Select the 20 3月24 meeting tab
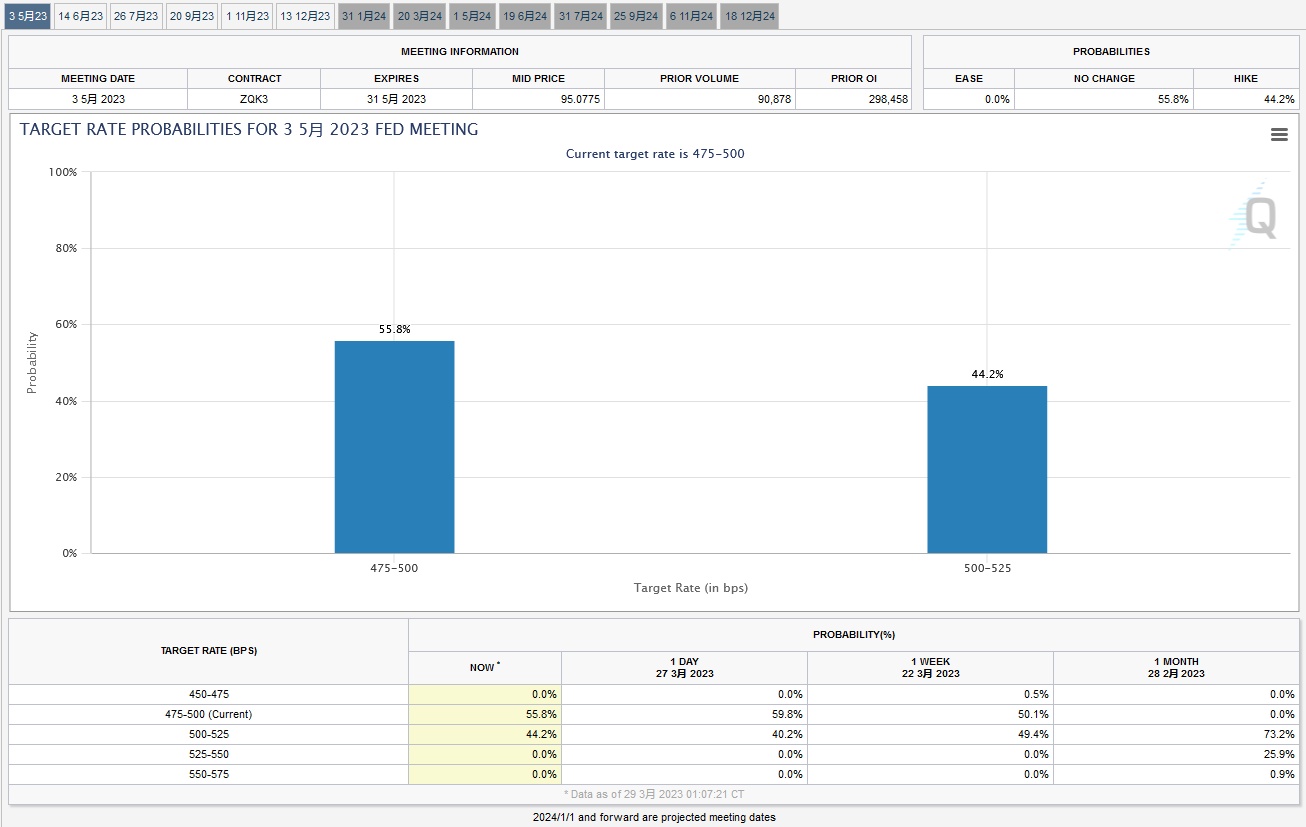 [x=419, y=16]
